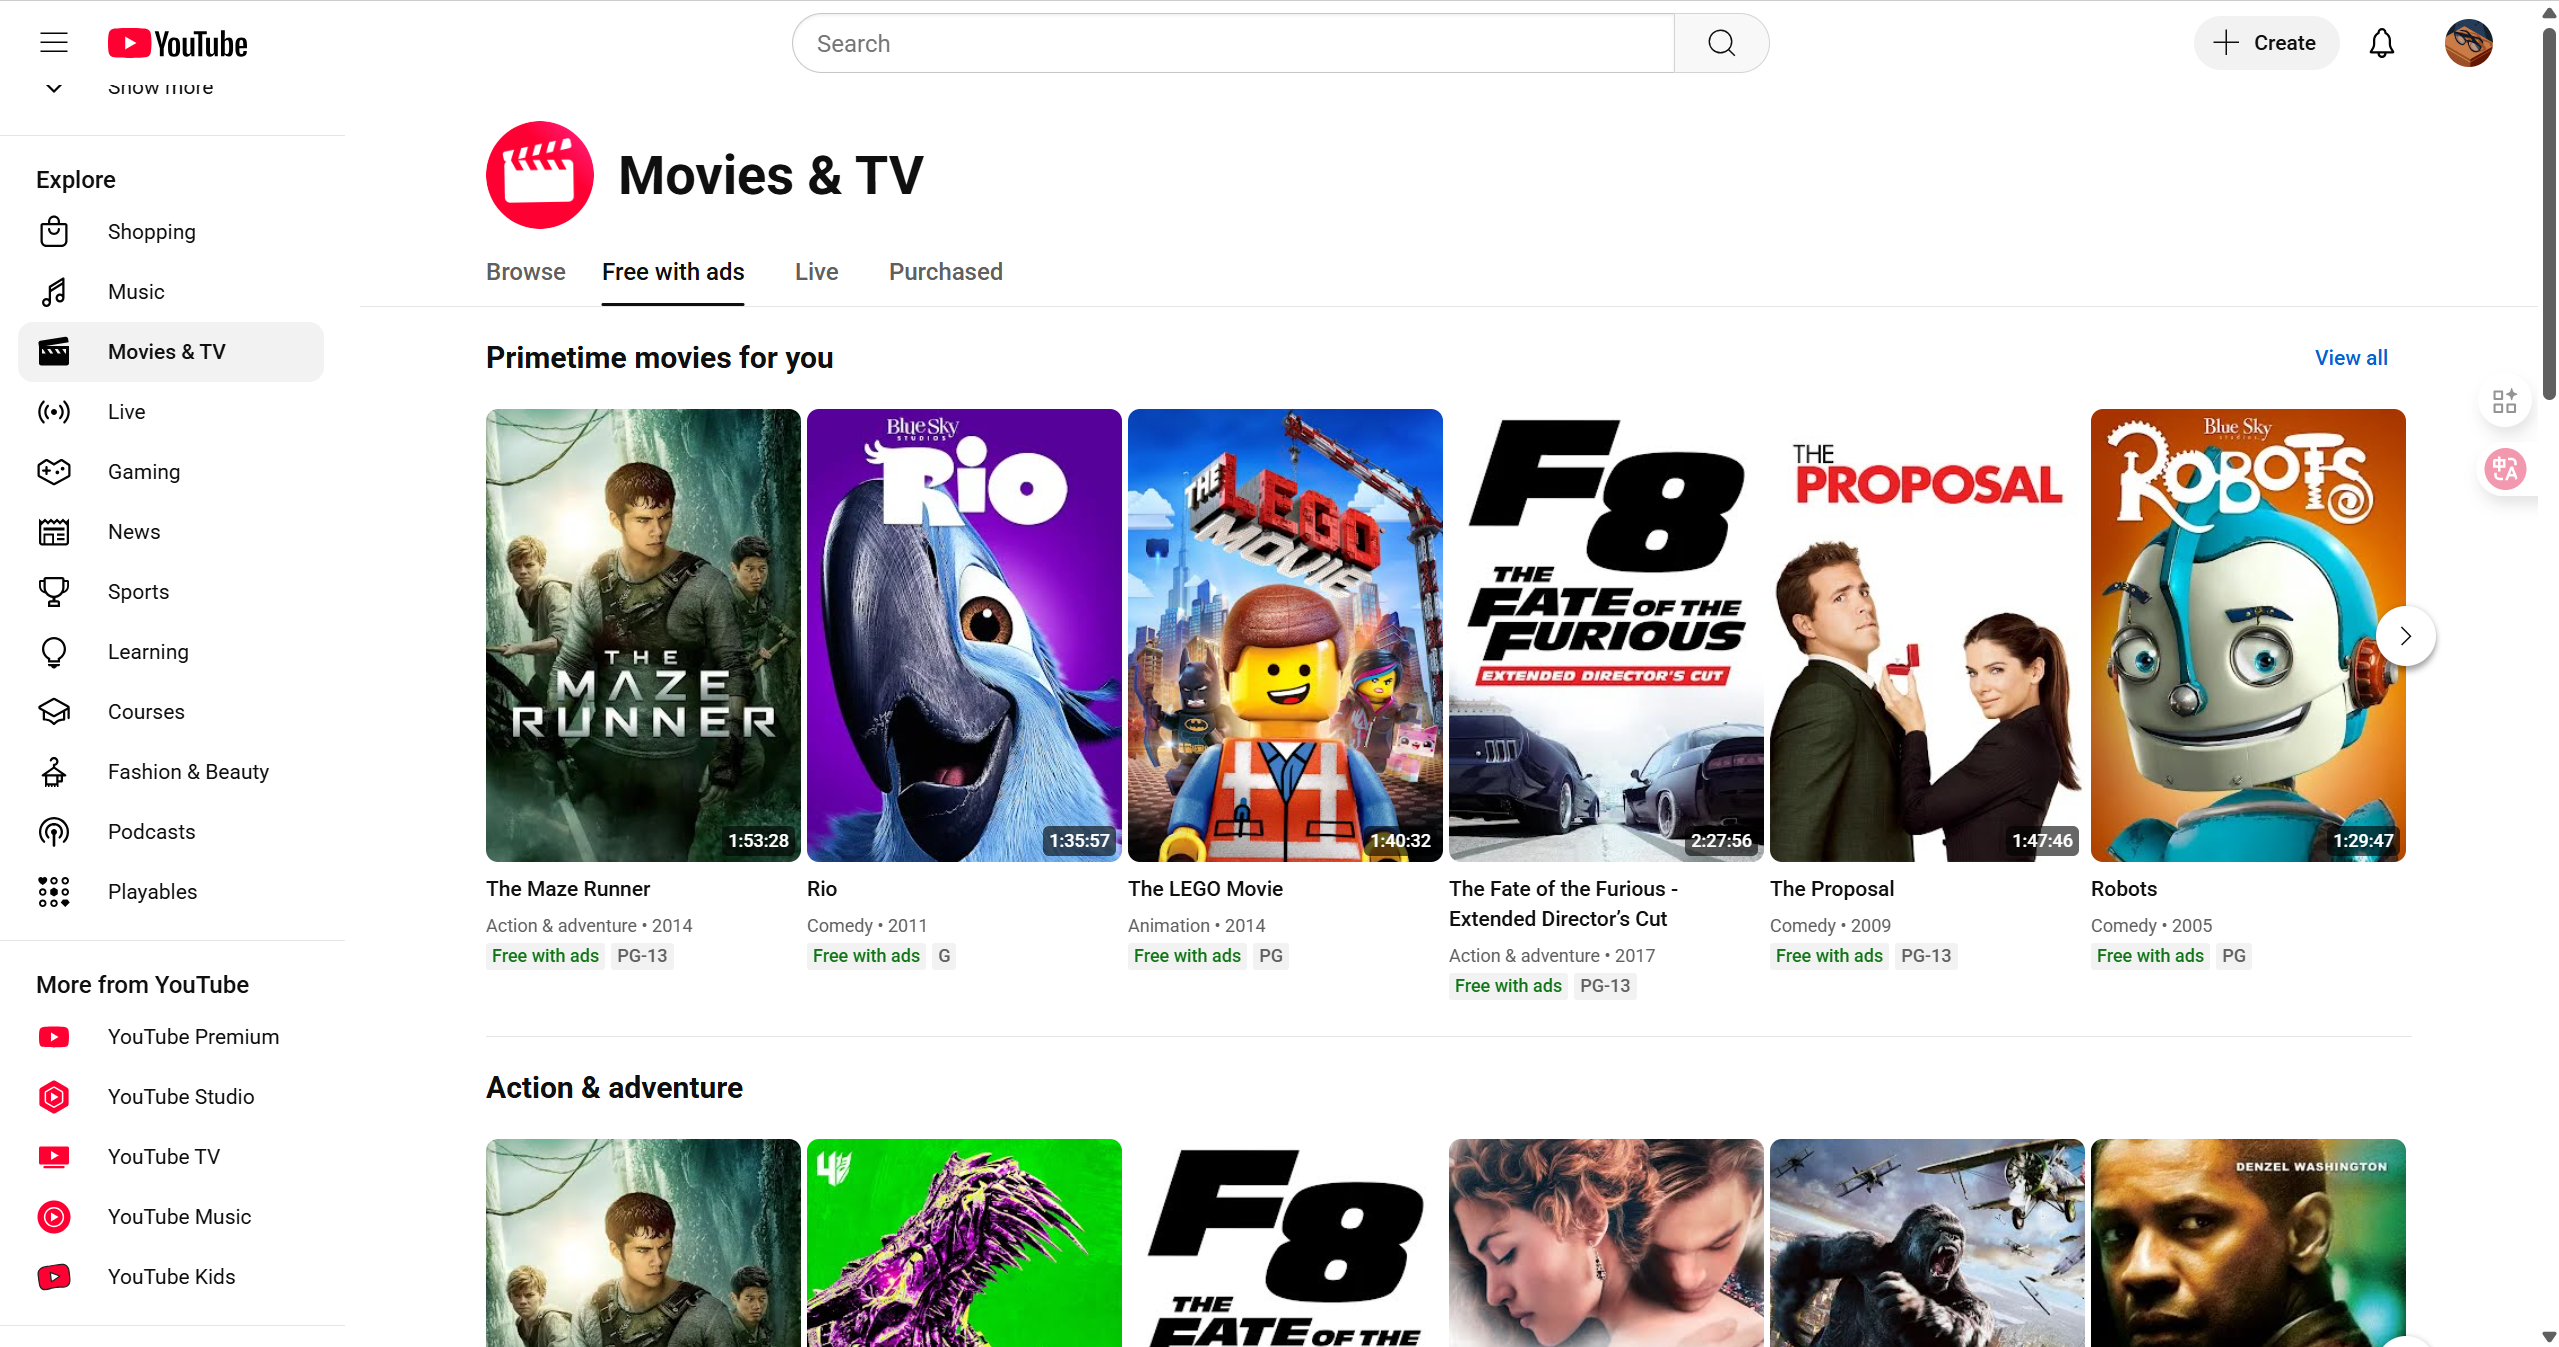Click the Titanic poster in Action row
Viewport: 2559px width, 1347px height.
pyautogui.click(x=1606, y=1243)
